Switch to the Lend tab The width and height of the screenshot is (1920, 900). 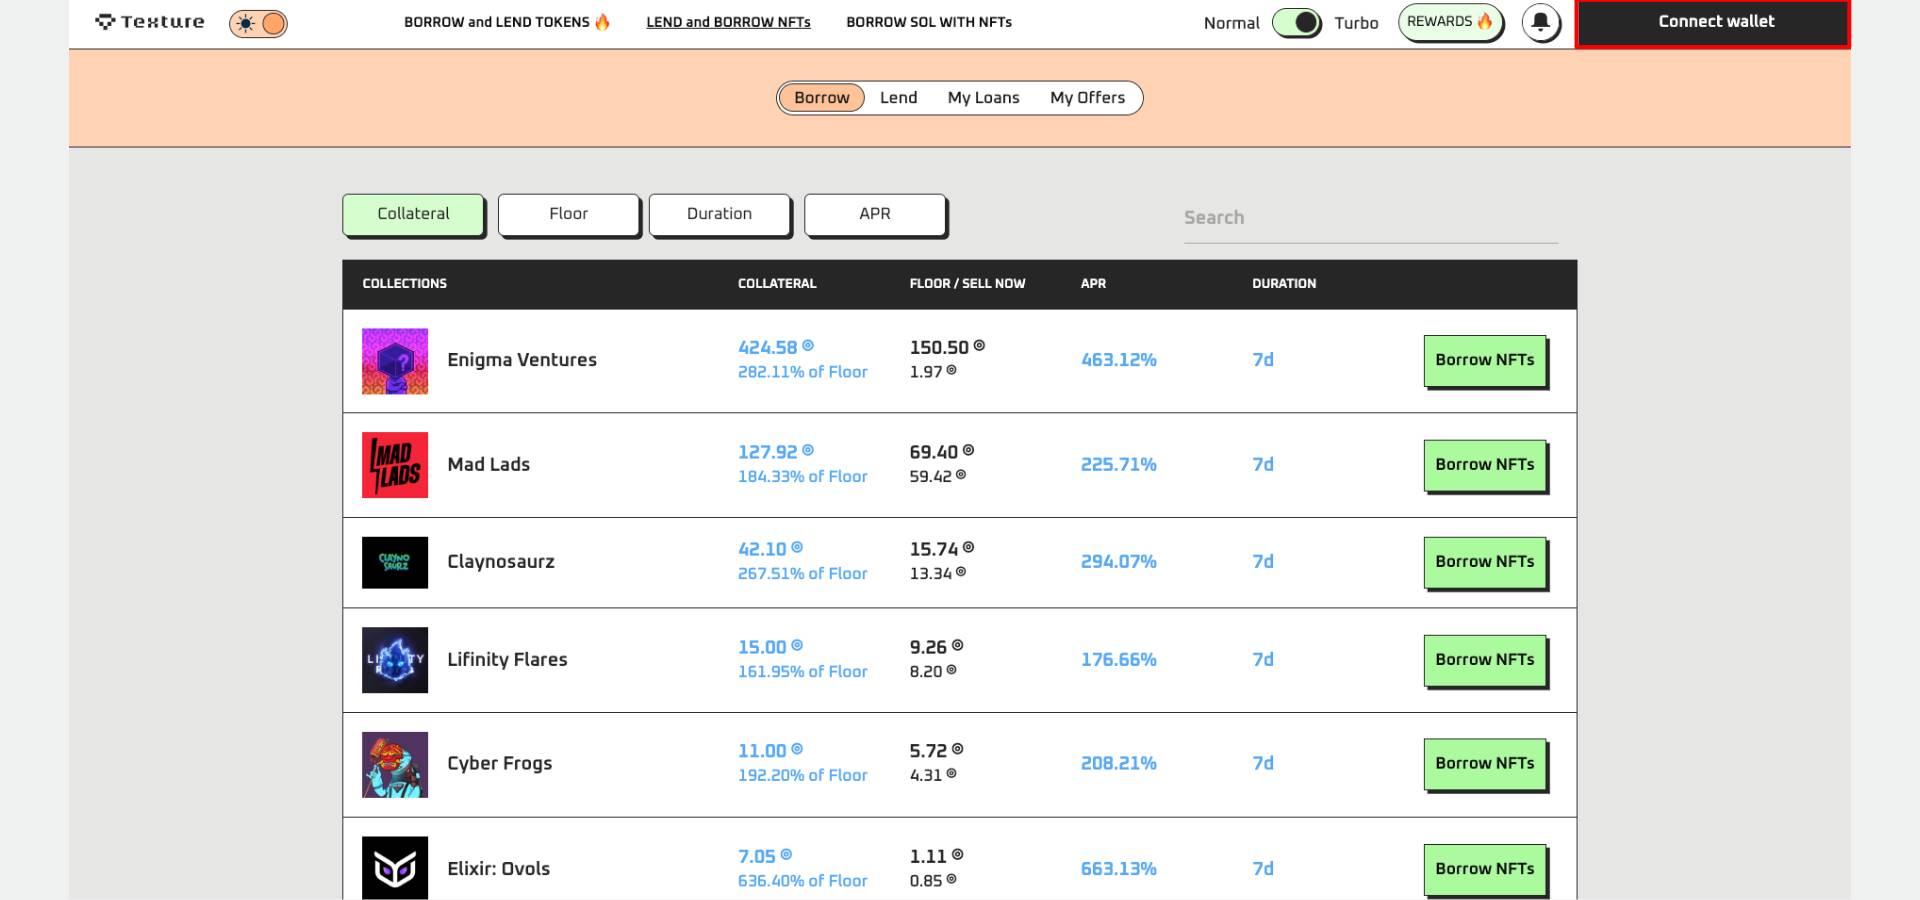(x=898, y=98)
